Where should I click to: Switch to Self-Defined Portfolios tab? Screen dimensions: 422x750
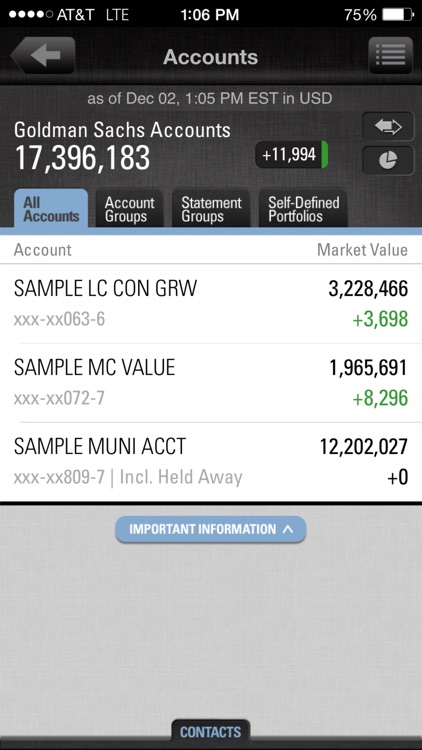303,209
